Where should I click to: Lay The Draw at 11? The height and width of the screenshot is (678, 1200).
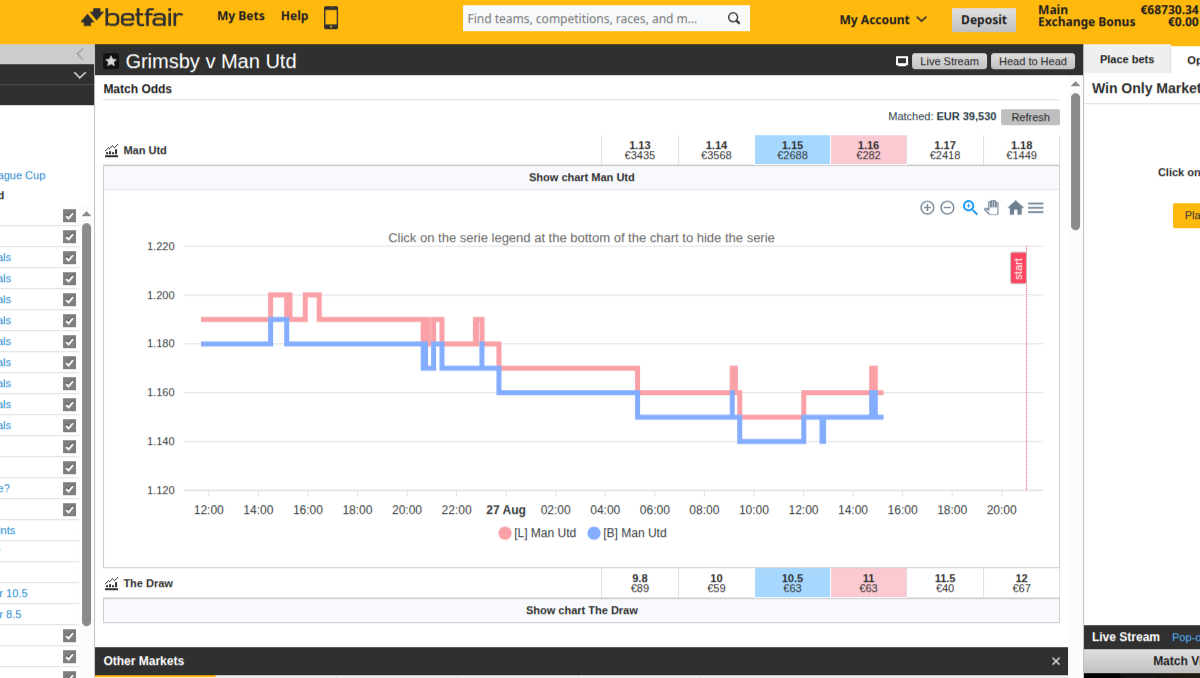(x=869, y=583)
